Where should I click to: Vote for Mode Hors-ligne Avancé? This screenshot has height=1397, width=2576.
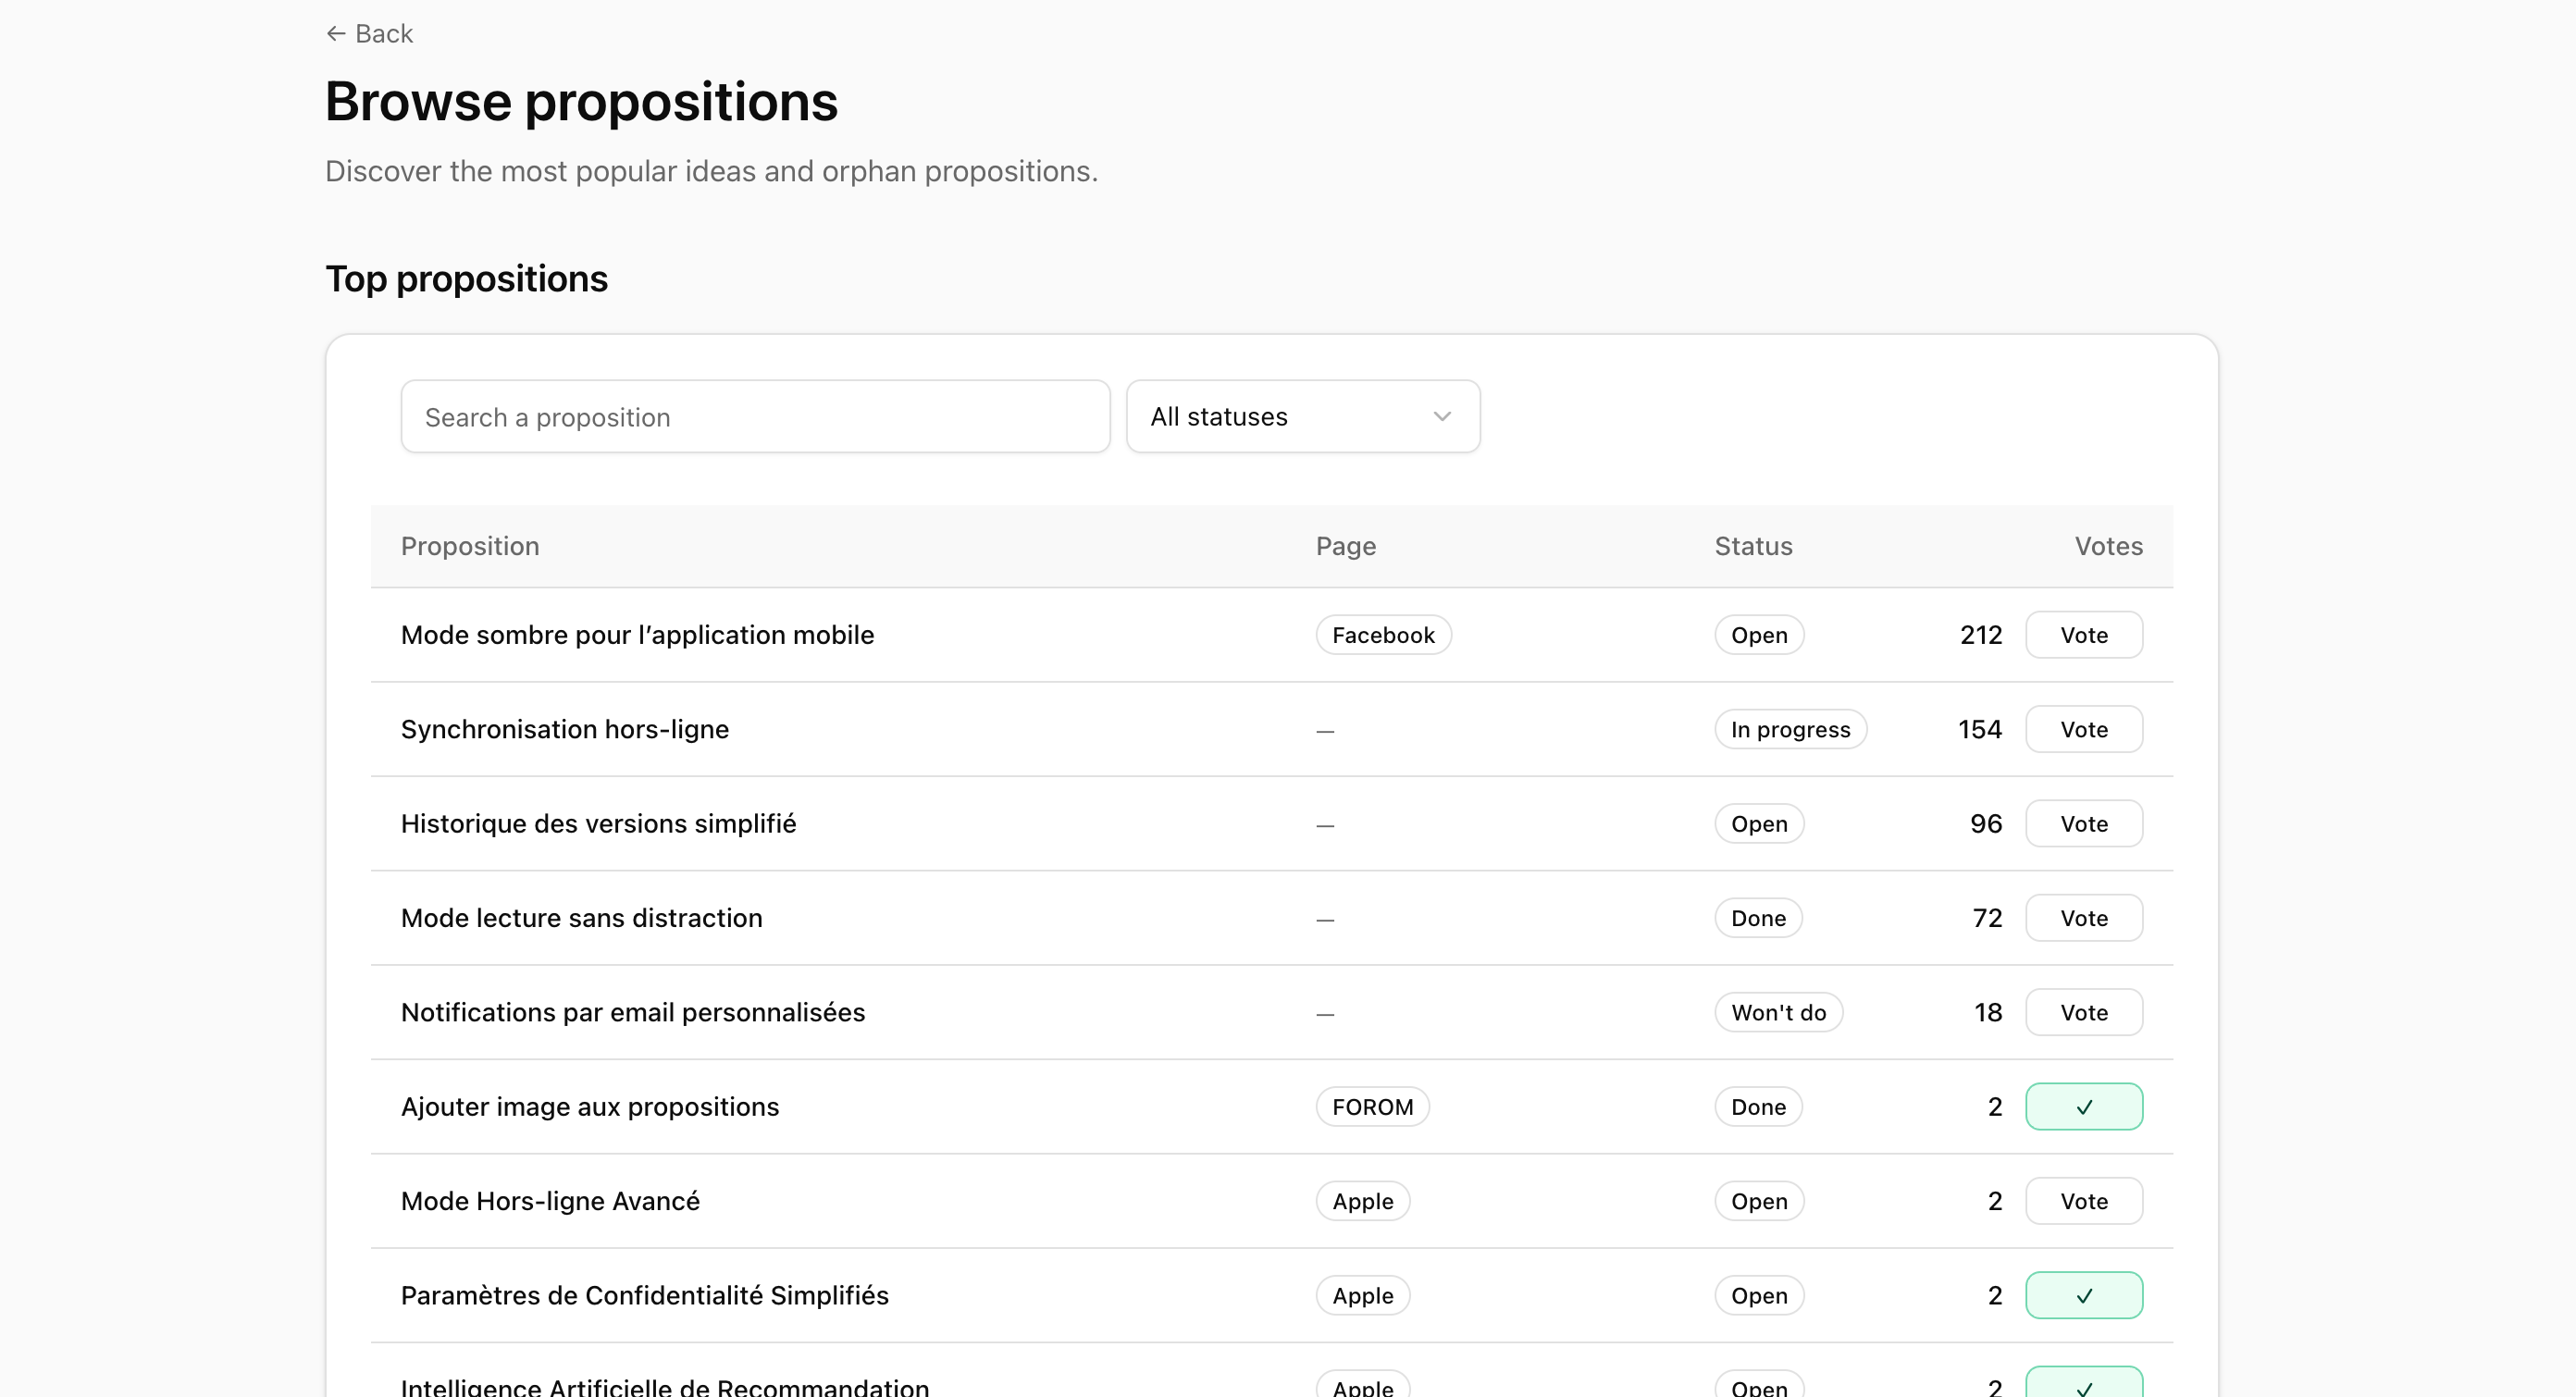point(2083,1201)
